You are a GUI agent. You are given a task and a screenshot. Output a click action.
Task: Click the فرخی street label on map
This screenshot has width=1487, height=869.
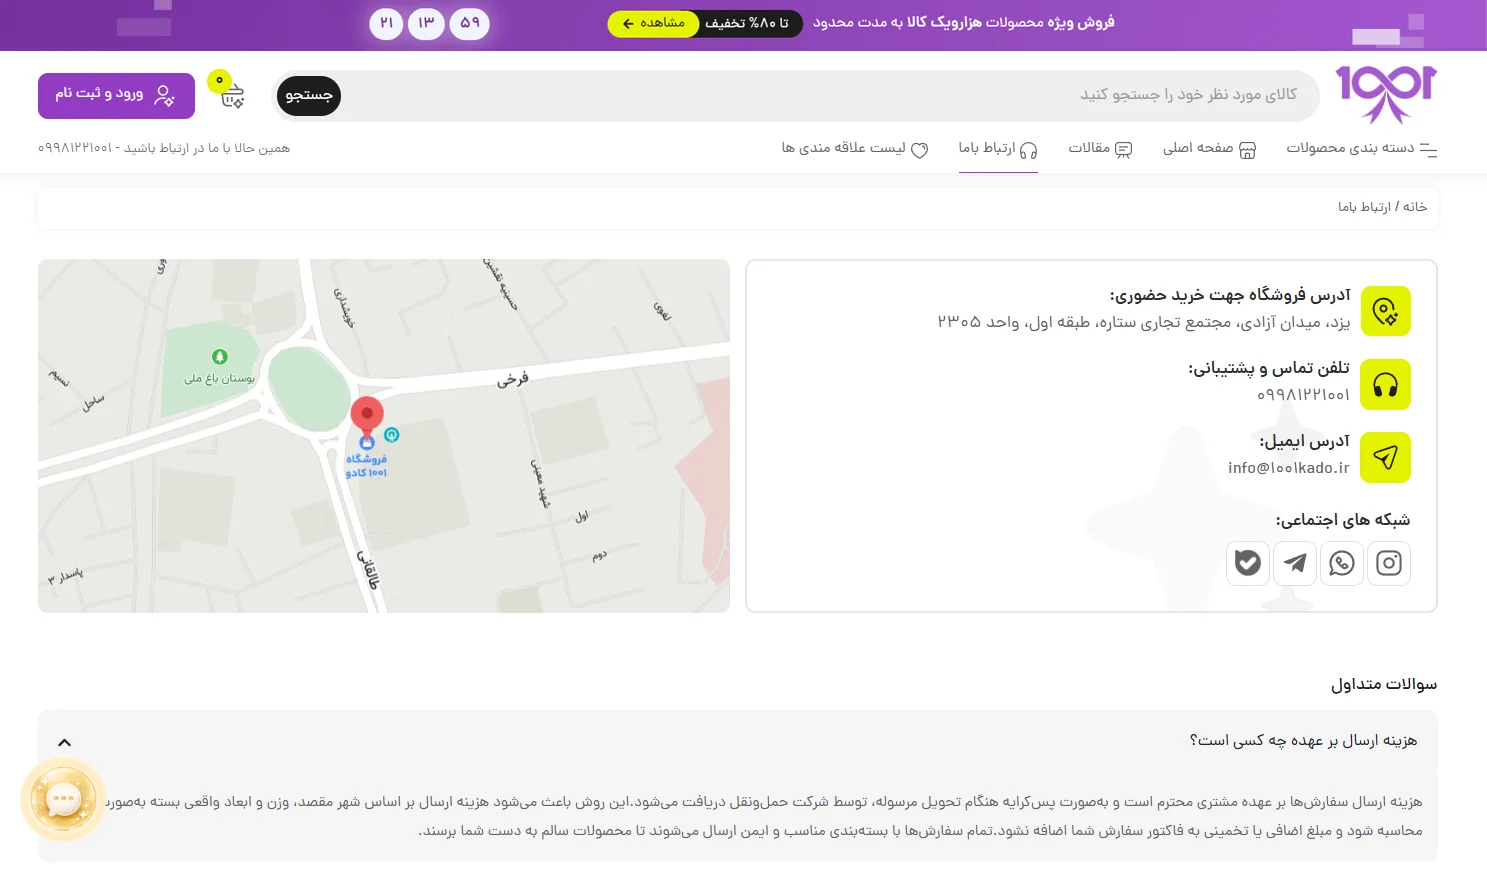coord(513,379)
